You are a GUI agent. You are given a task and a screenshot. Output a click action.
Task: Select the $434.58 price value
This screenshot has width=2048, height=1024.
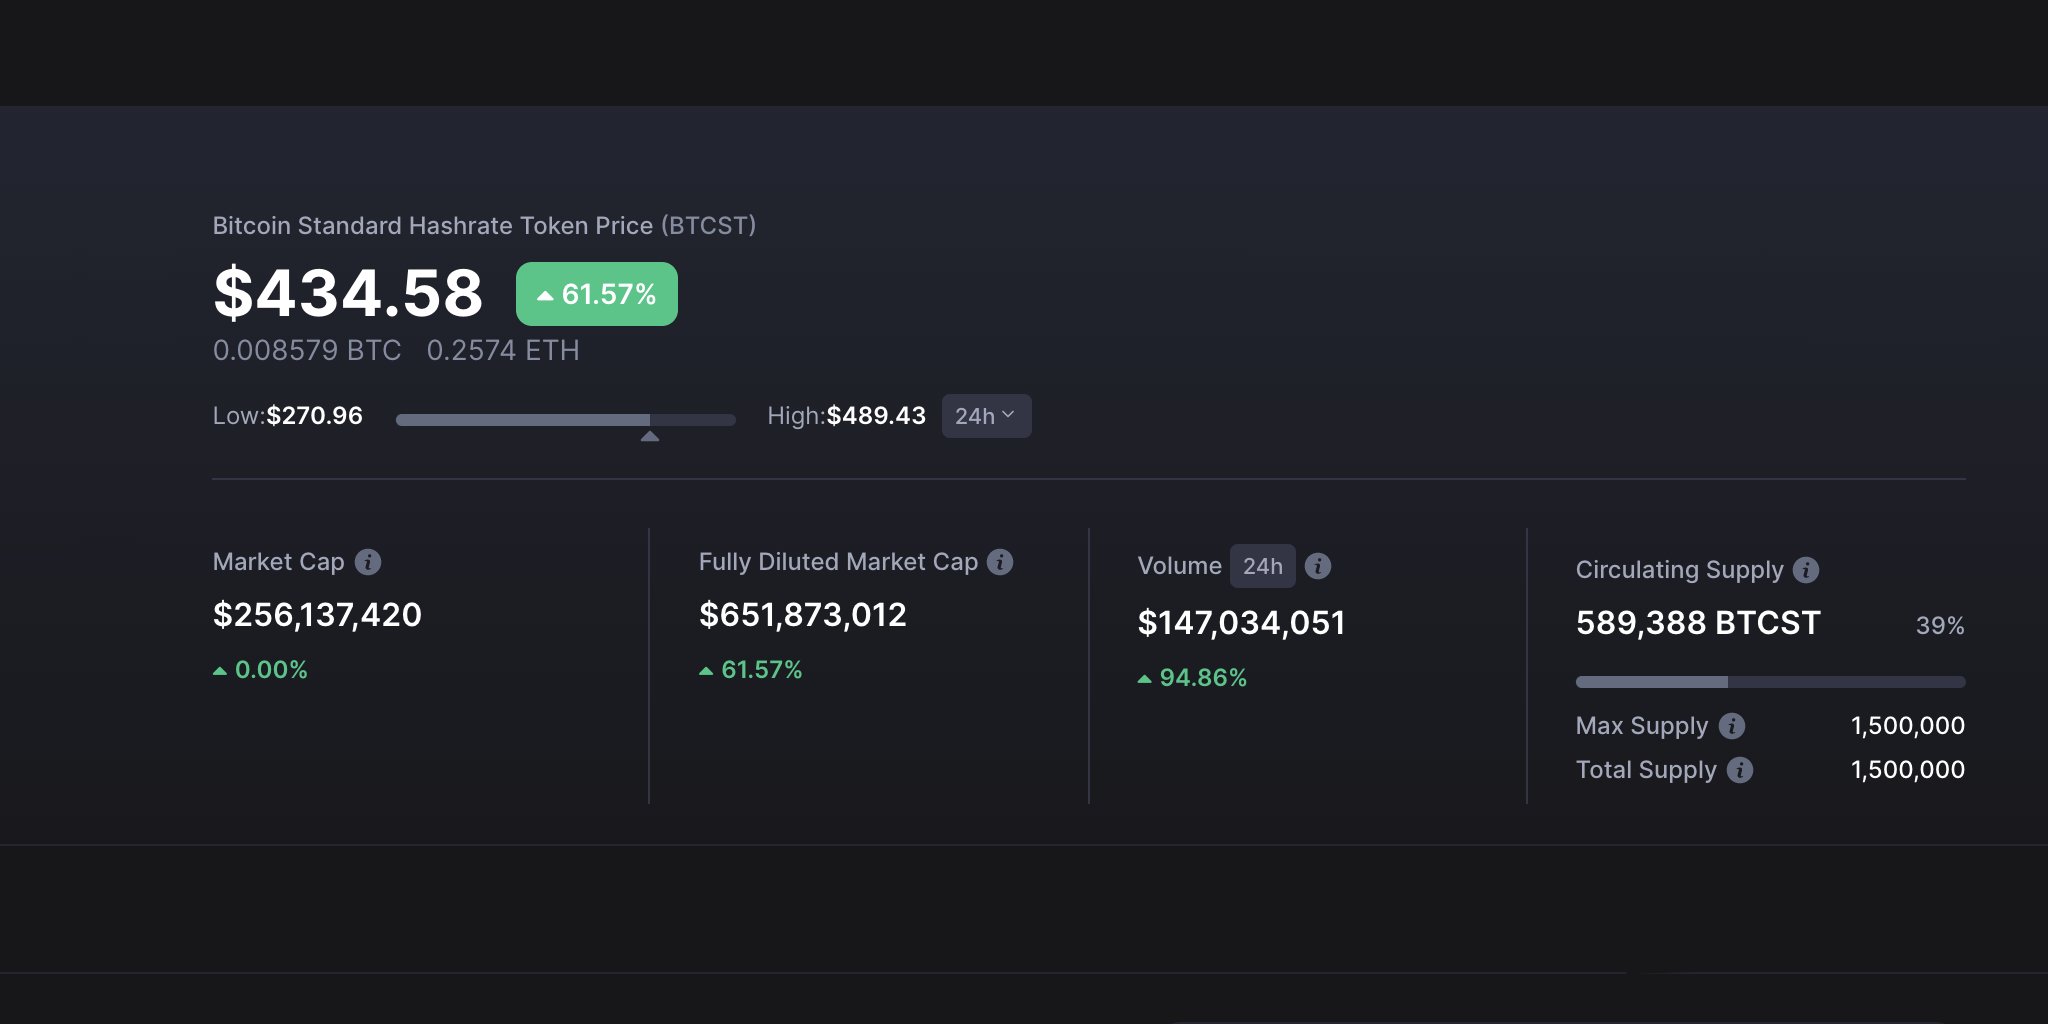[348, 293]
